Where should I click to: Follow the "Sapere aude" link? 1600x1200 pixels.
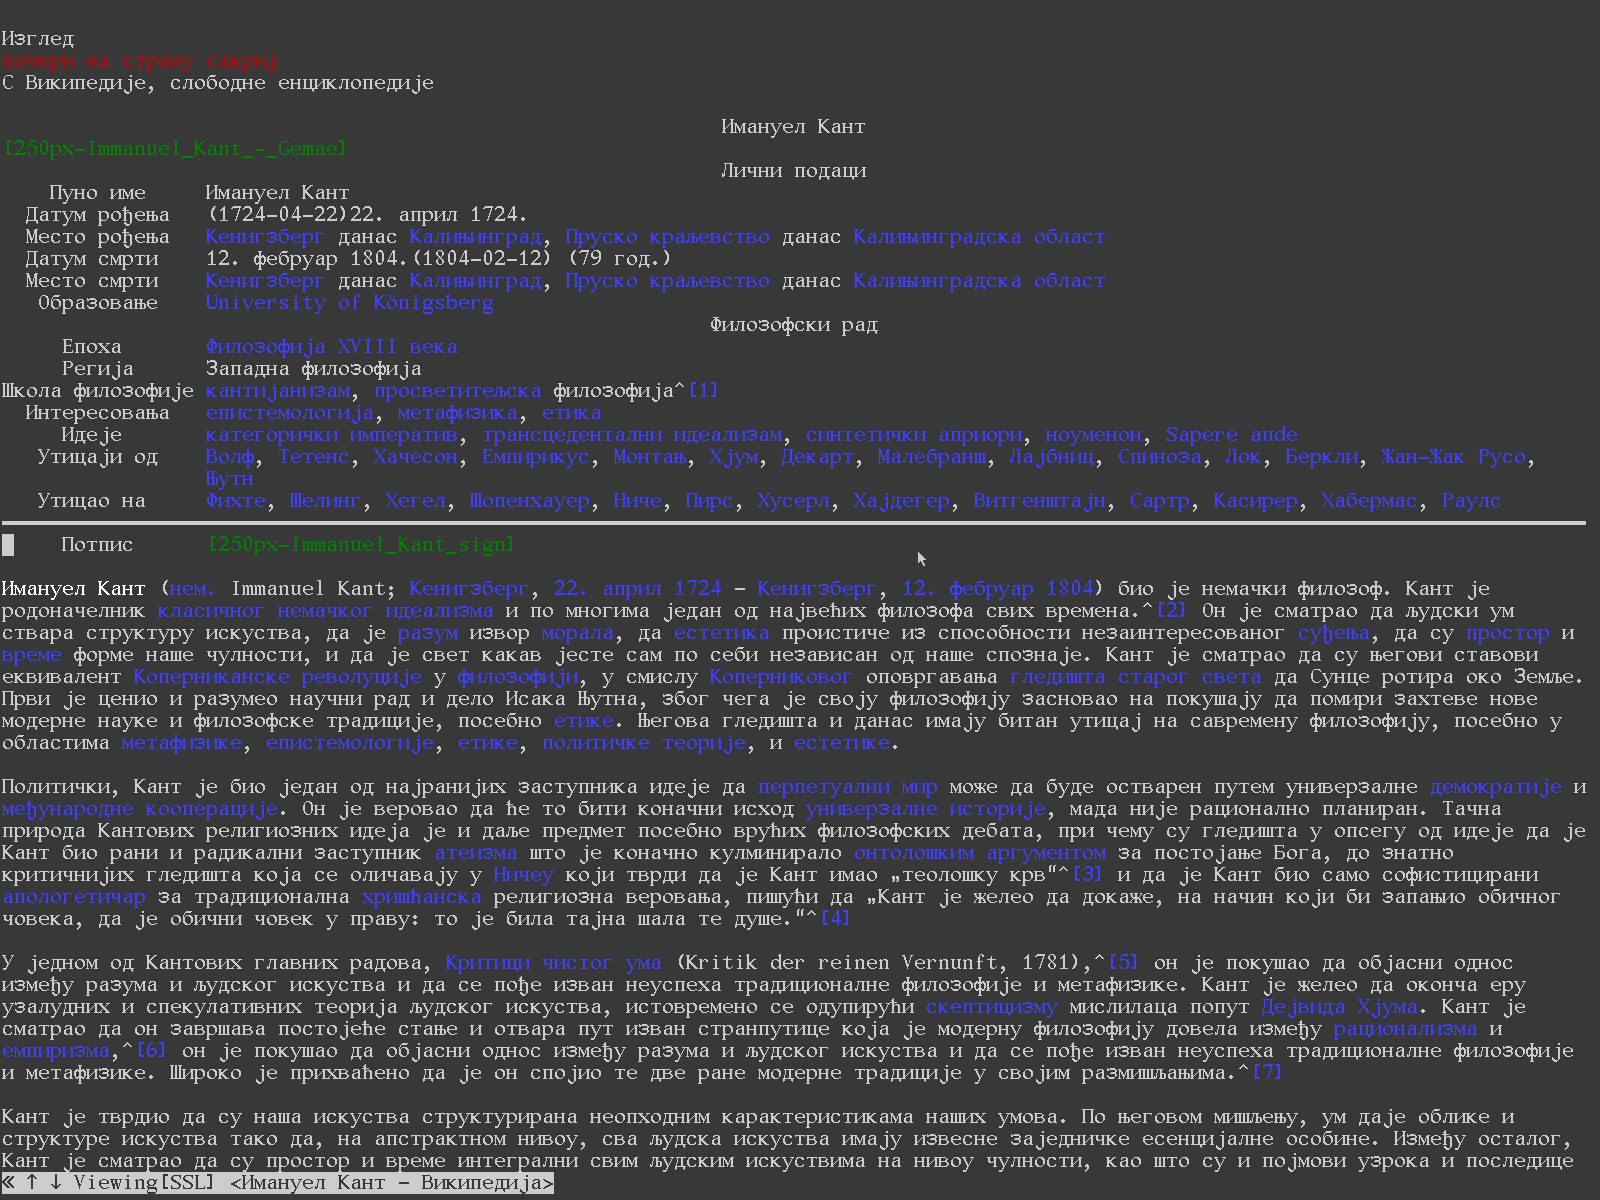coord(1231,435)
